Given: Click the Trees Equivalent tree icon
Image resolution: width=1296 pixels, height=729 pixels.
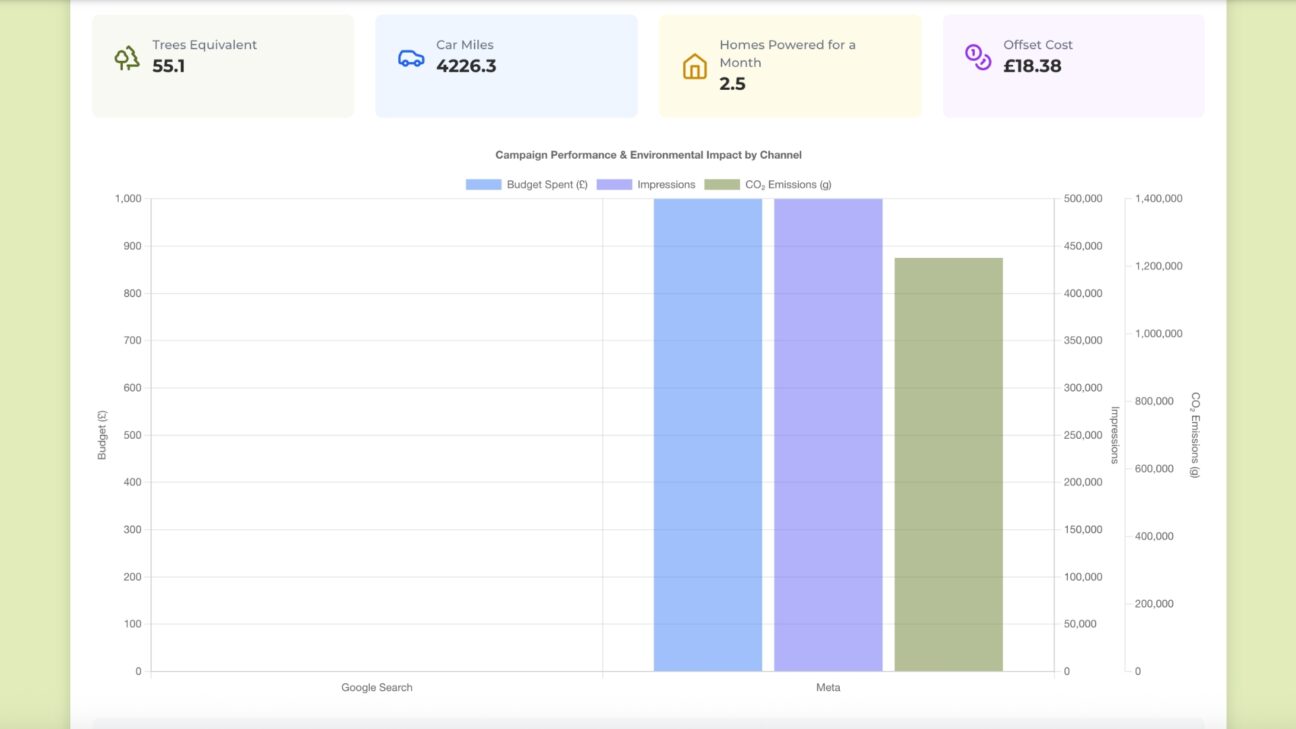Looking at the screenshot, I should point(127,58).
